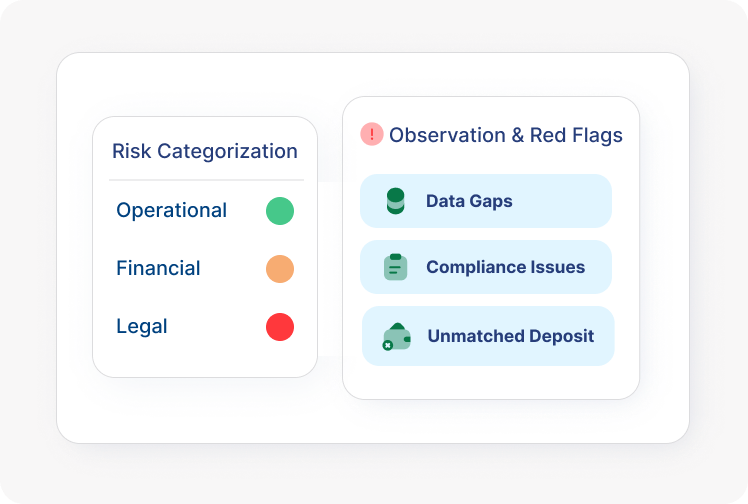Click the wallet icon for Unmatched Deposit

396,336
